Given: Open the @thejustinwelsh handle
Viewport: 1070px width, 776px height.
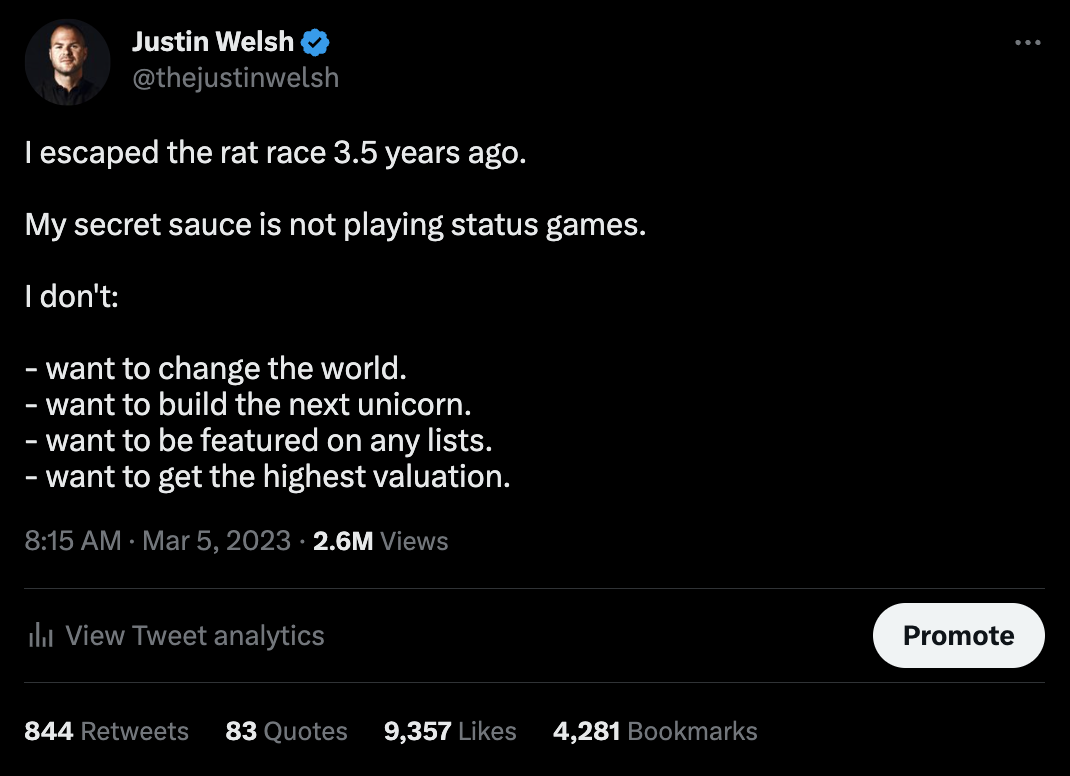Looking at the screenshot, I should click(235, 78).
